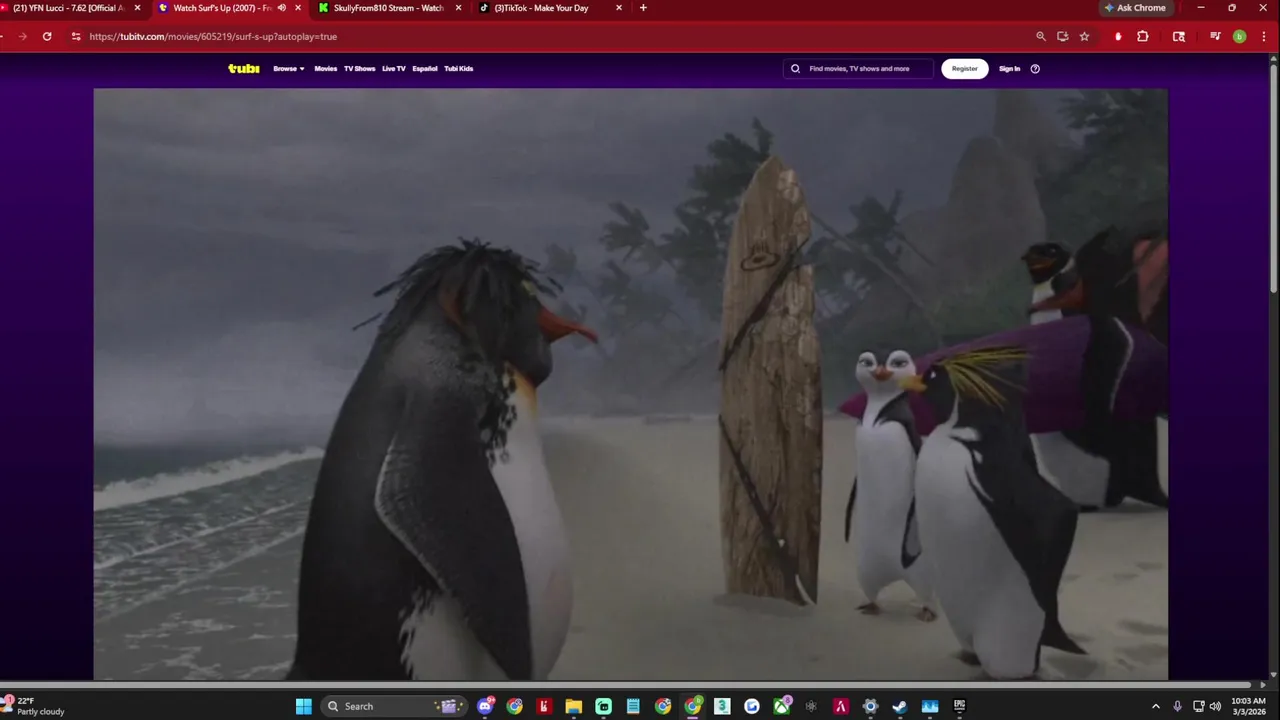This screenshot has width=1280, height=720.
Task: Click the forward navigation arrow
Action: 22,36
